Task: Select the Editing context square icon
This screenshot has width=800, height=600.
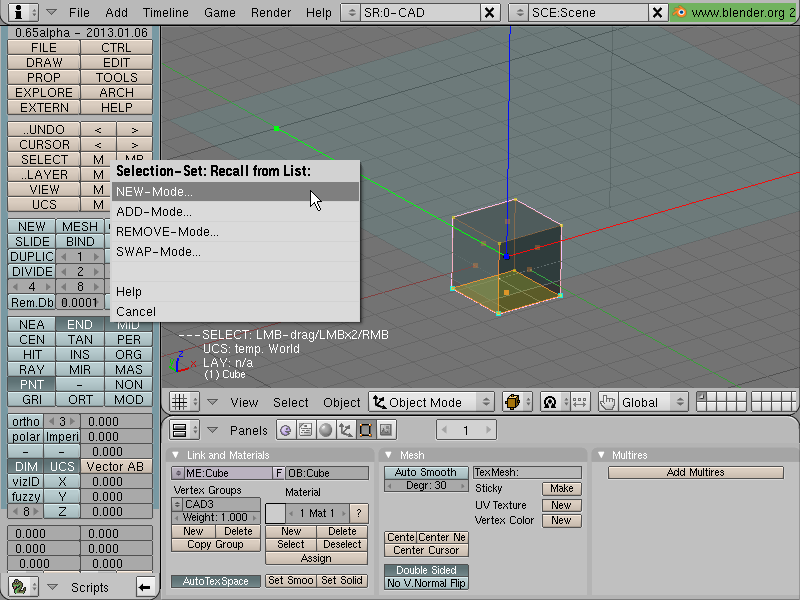Action: 365,430
